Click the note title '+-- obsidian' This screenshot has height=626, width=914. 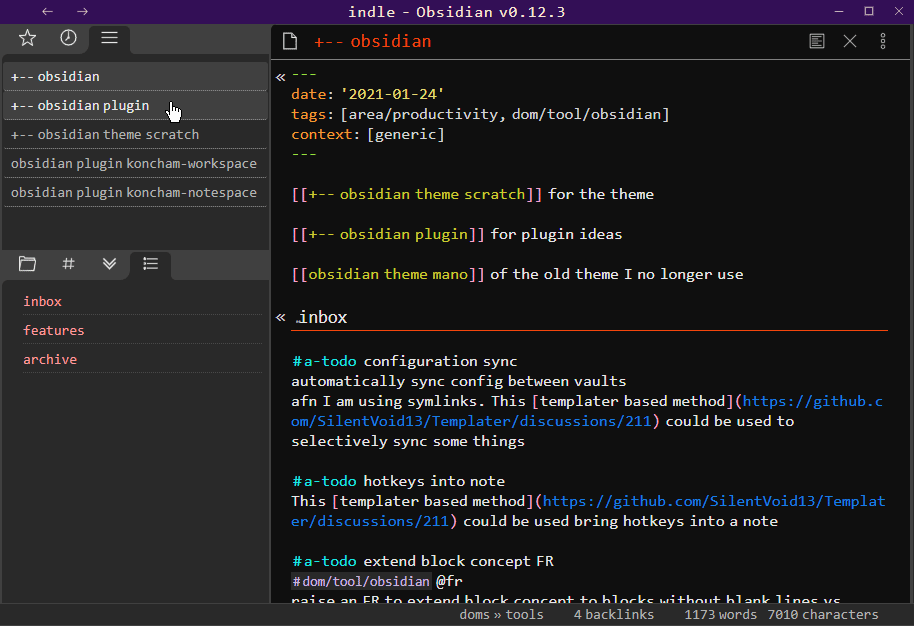click(x=372, y=41)
